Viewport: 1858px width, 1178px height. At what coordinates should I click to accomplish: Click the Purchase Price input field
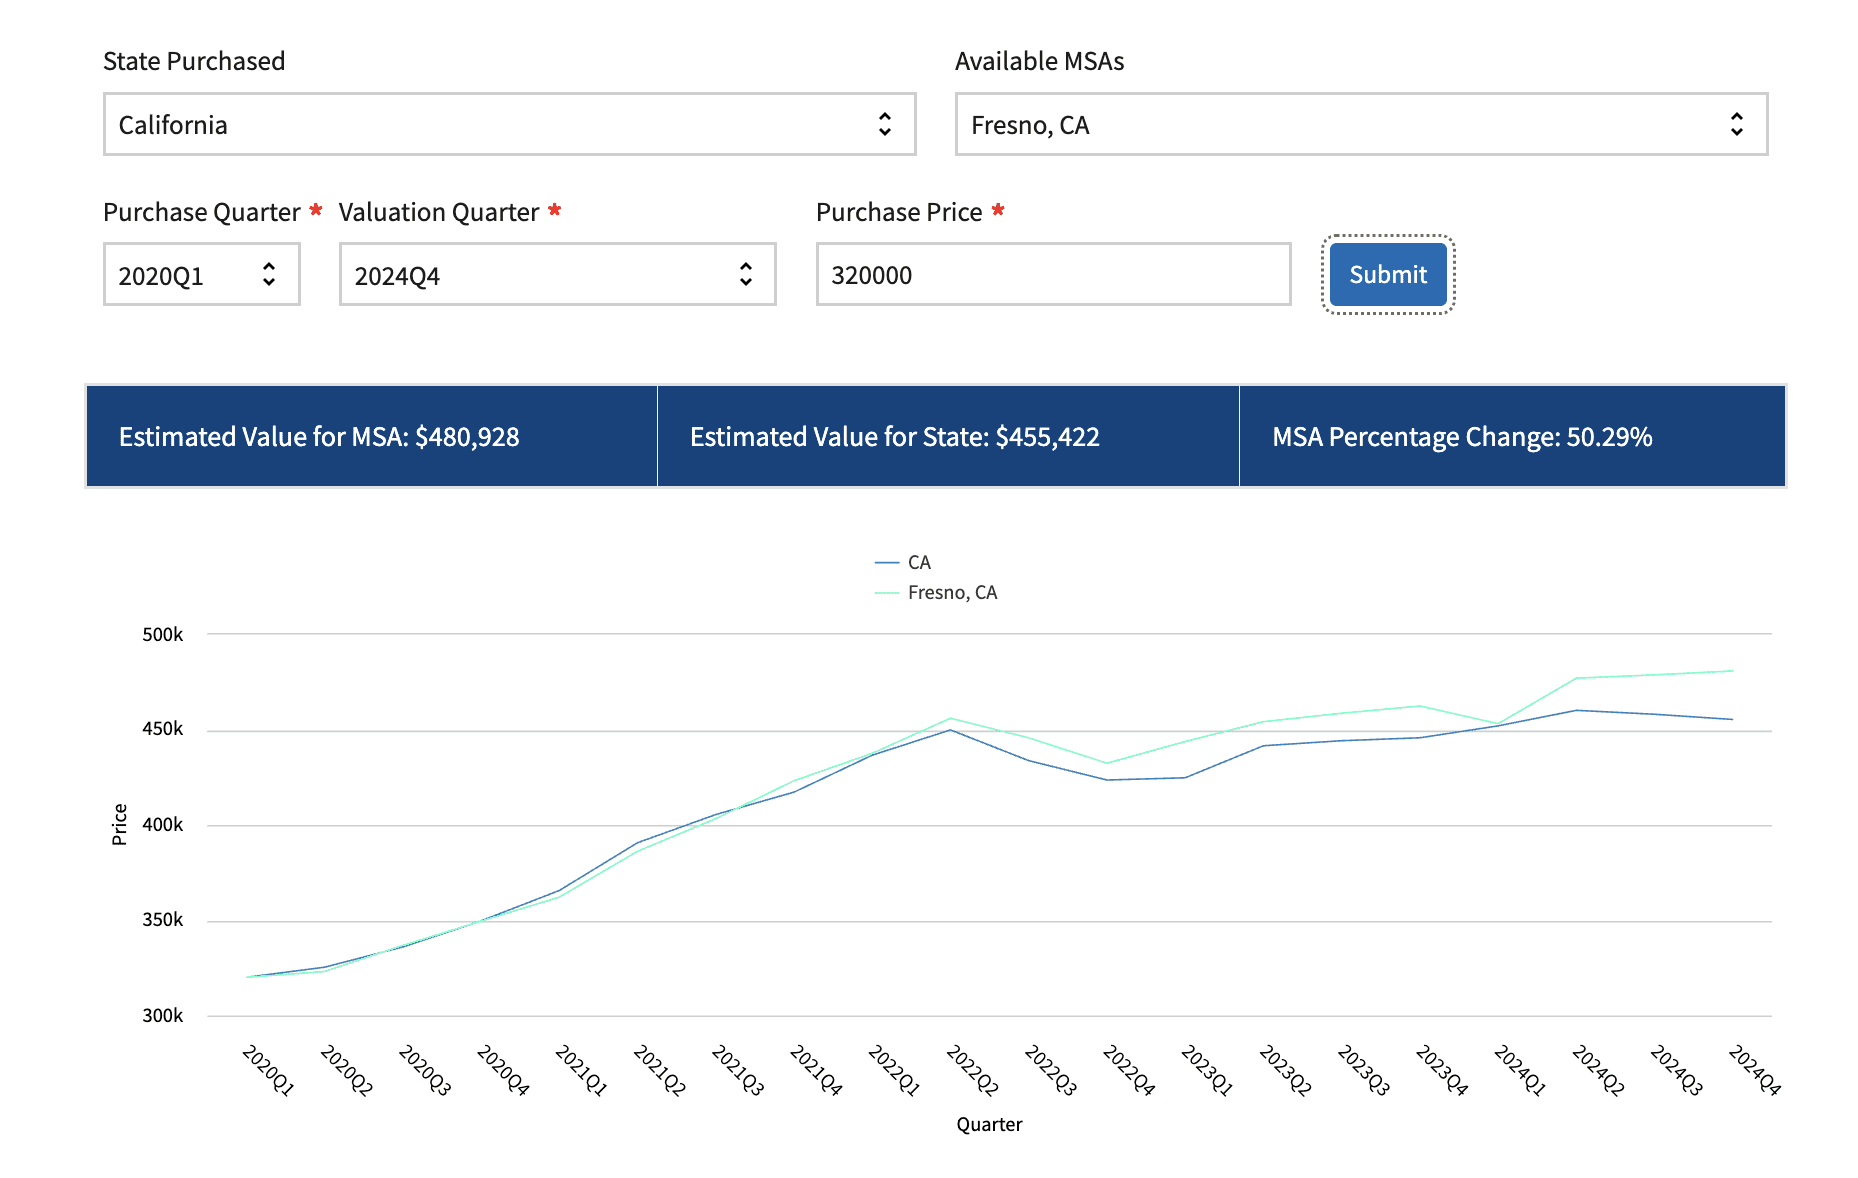click(x=1052, y=275)
